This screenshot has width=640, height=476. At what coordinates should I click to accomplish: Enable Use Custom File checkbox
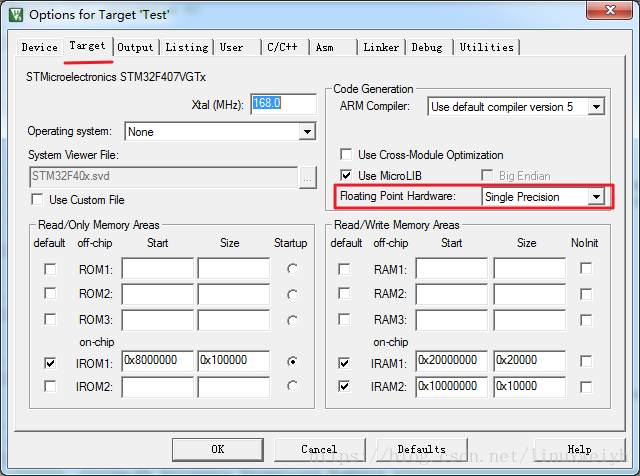38,200
